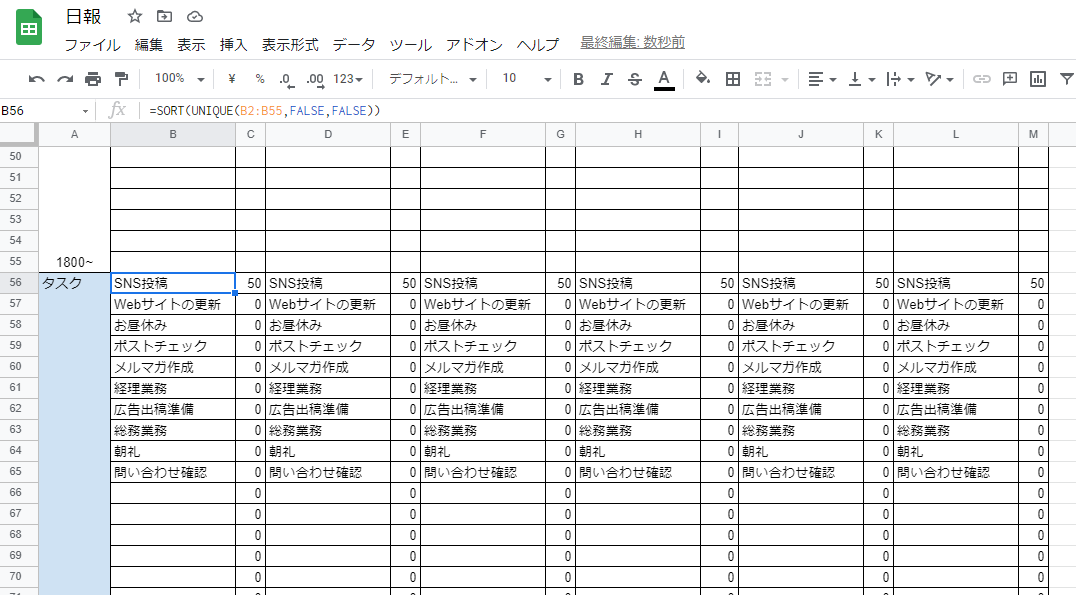This screenshot has width=1076, height=595.
Task: Select 経理業務 in column L
Action: tap(956, 388)
